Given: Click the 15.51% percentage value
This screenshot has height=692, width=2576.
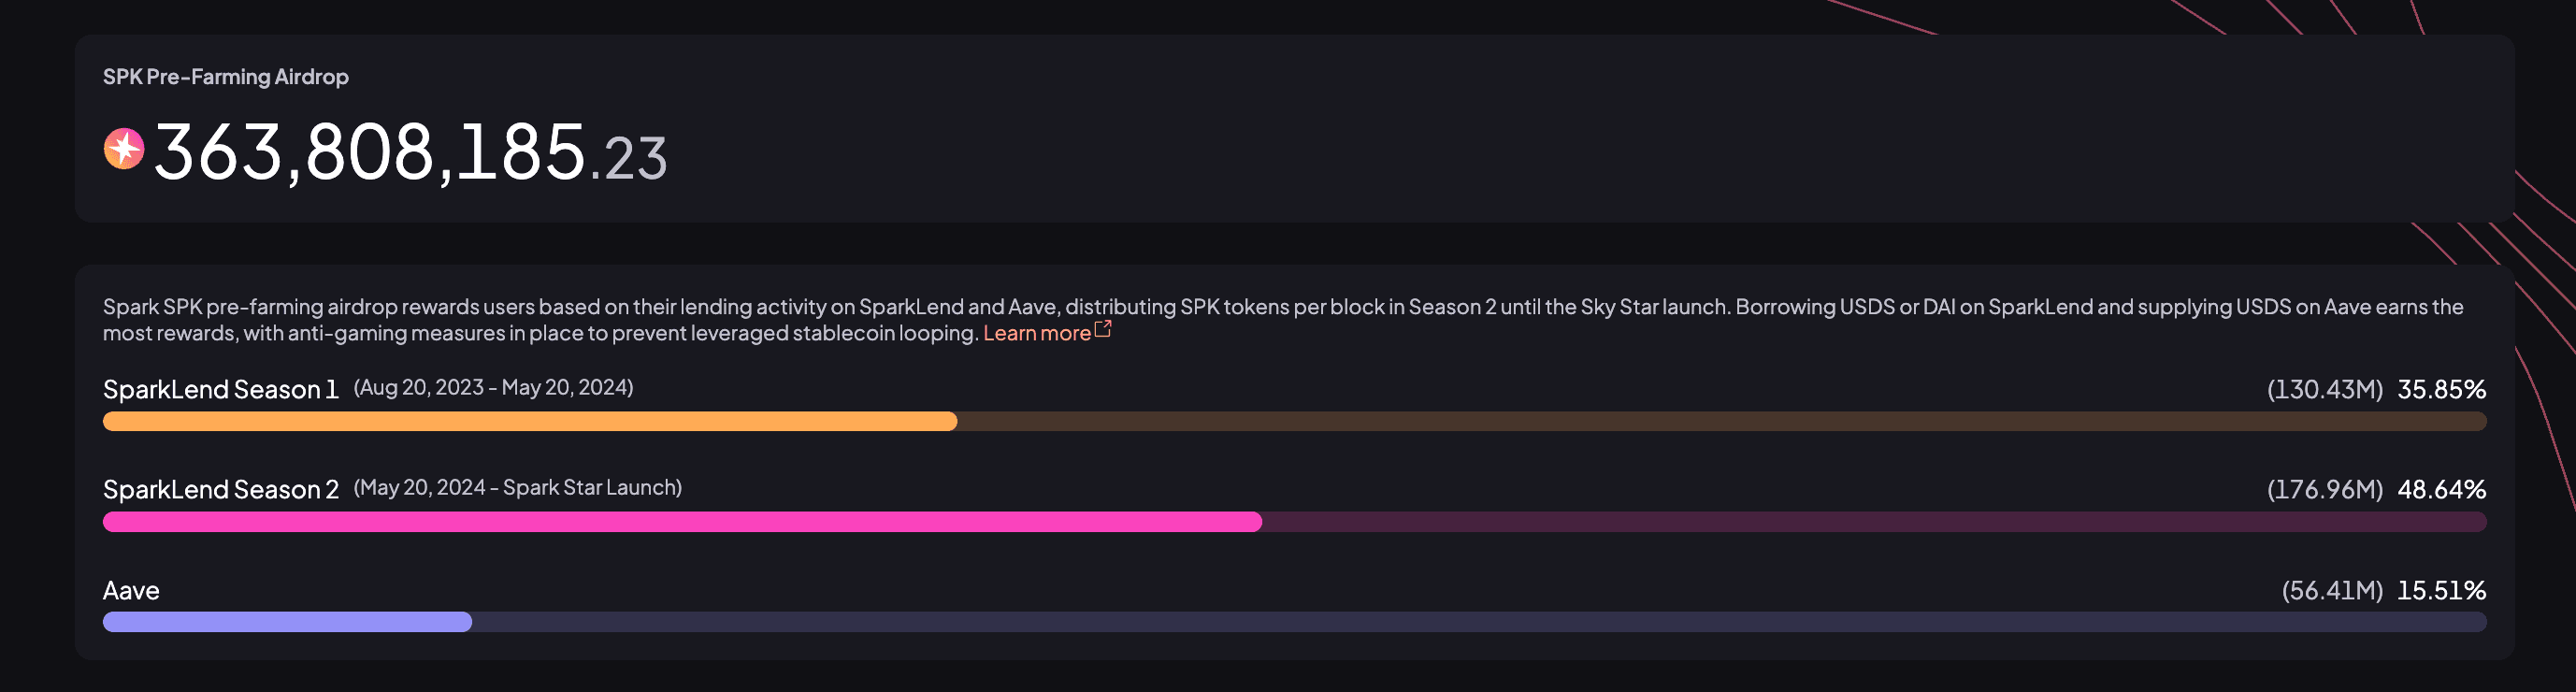Looking at the screenshot, I should pyautogui.click(x=2441, y=590).
